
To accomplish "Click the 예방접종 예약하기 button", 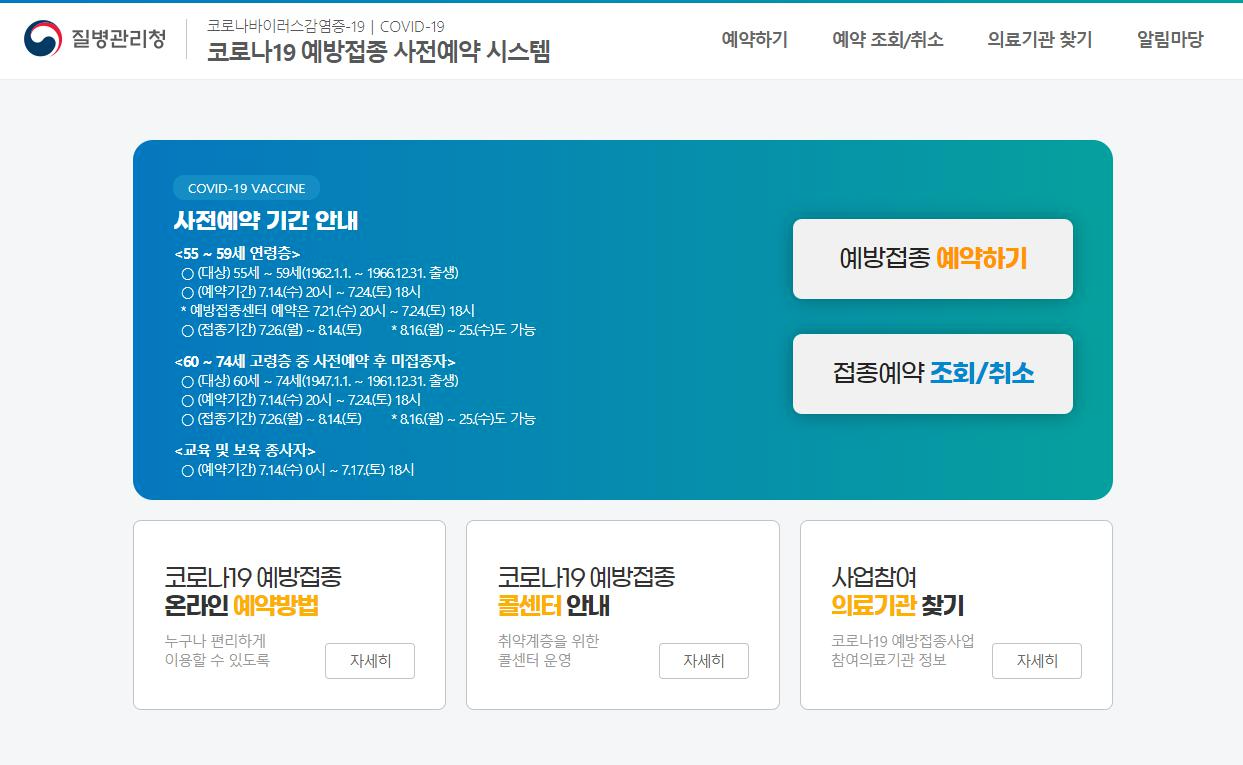I will point(933,259).
